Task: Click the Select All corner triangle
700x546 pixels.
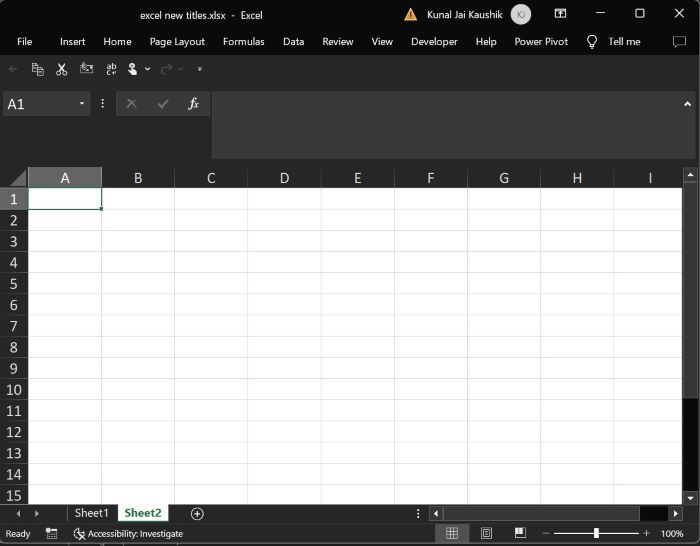Action: click(x=18, y=178)
